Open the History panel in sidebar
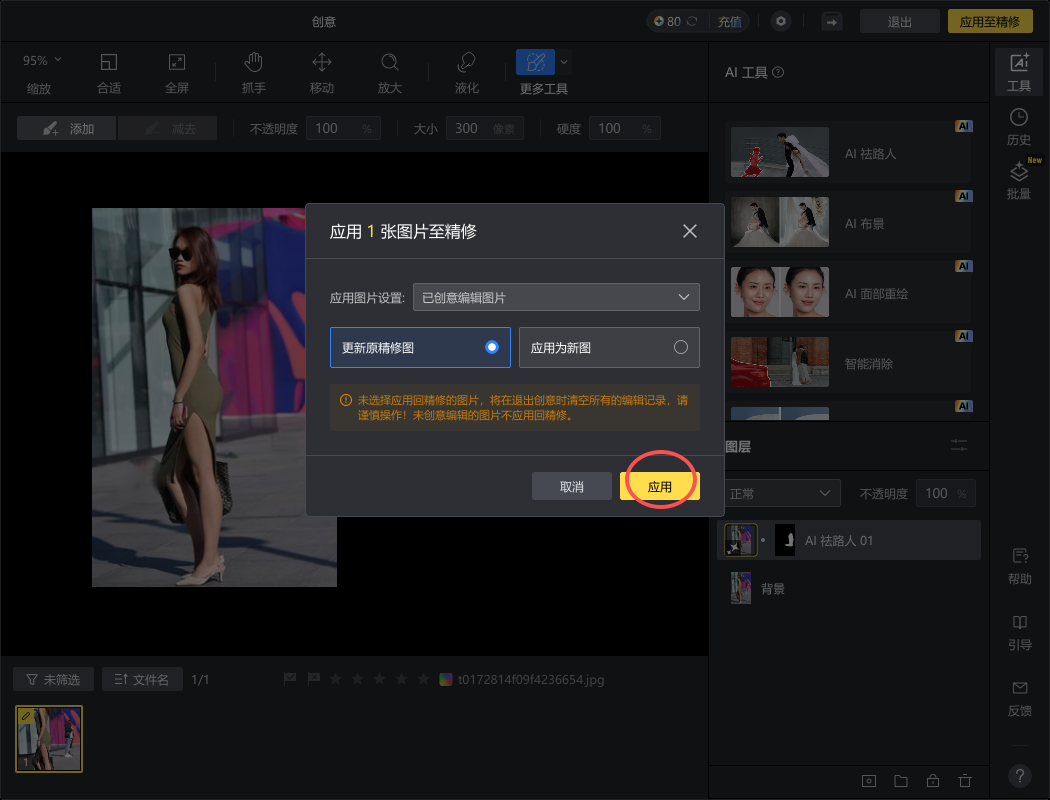 point(1018,126)
